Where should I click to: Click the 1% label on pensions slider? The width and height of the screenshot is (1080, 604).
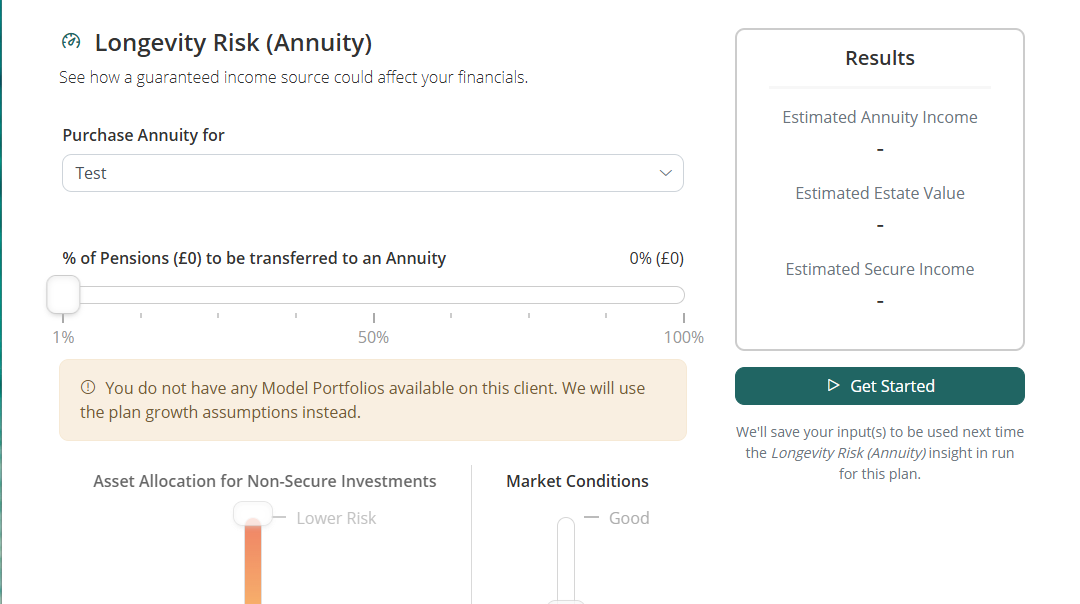point(63,338)
